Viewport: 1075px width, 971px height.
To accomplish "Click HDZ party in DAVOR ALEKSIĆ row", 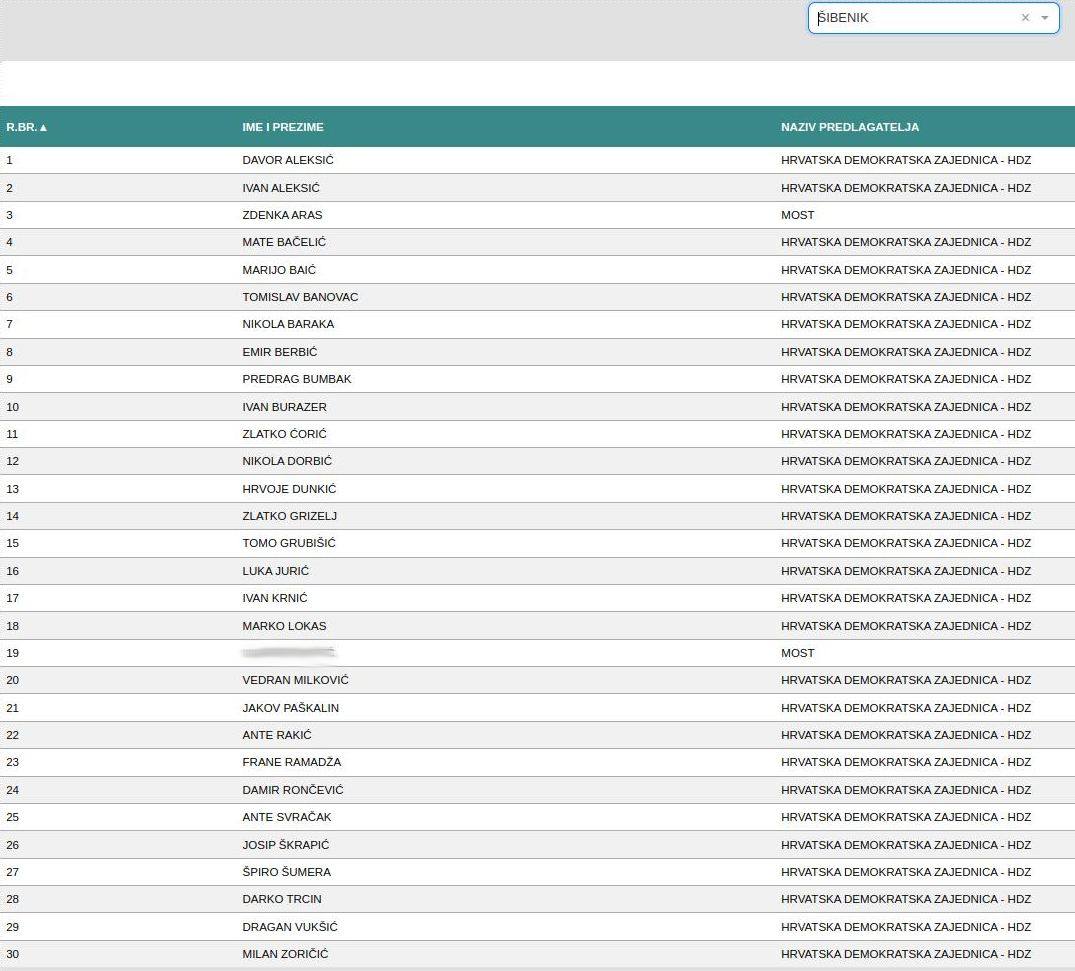I will 906,160.
